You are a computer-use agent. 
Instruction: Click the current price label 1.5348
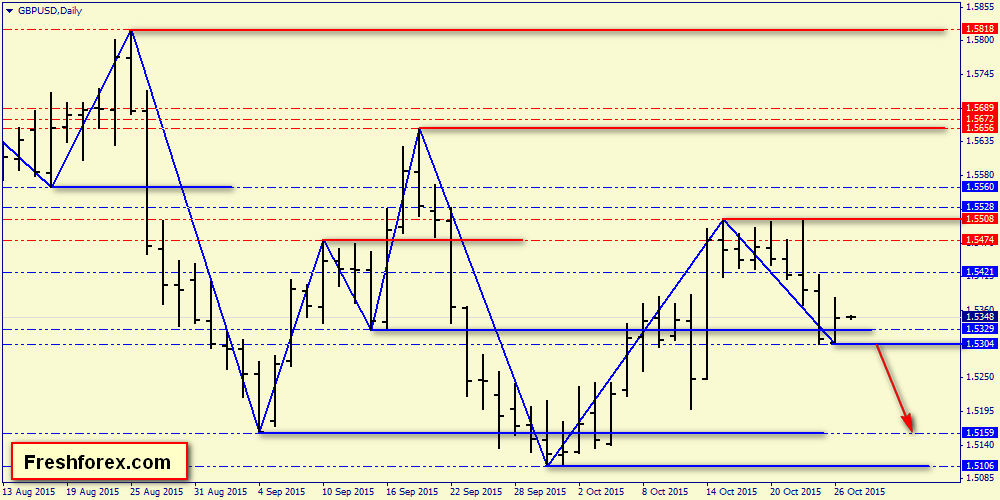tap(979, 317)
